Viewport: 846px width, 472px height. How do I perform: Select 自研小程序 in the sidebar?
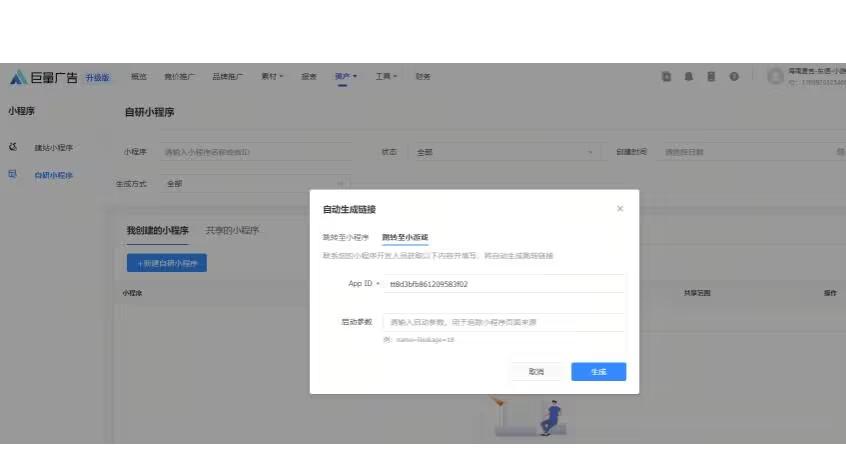(x=53, y=175)
